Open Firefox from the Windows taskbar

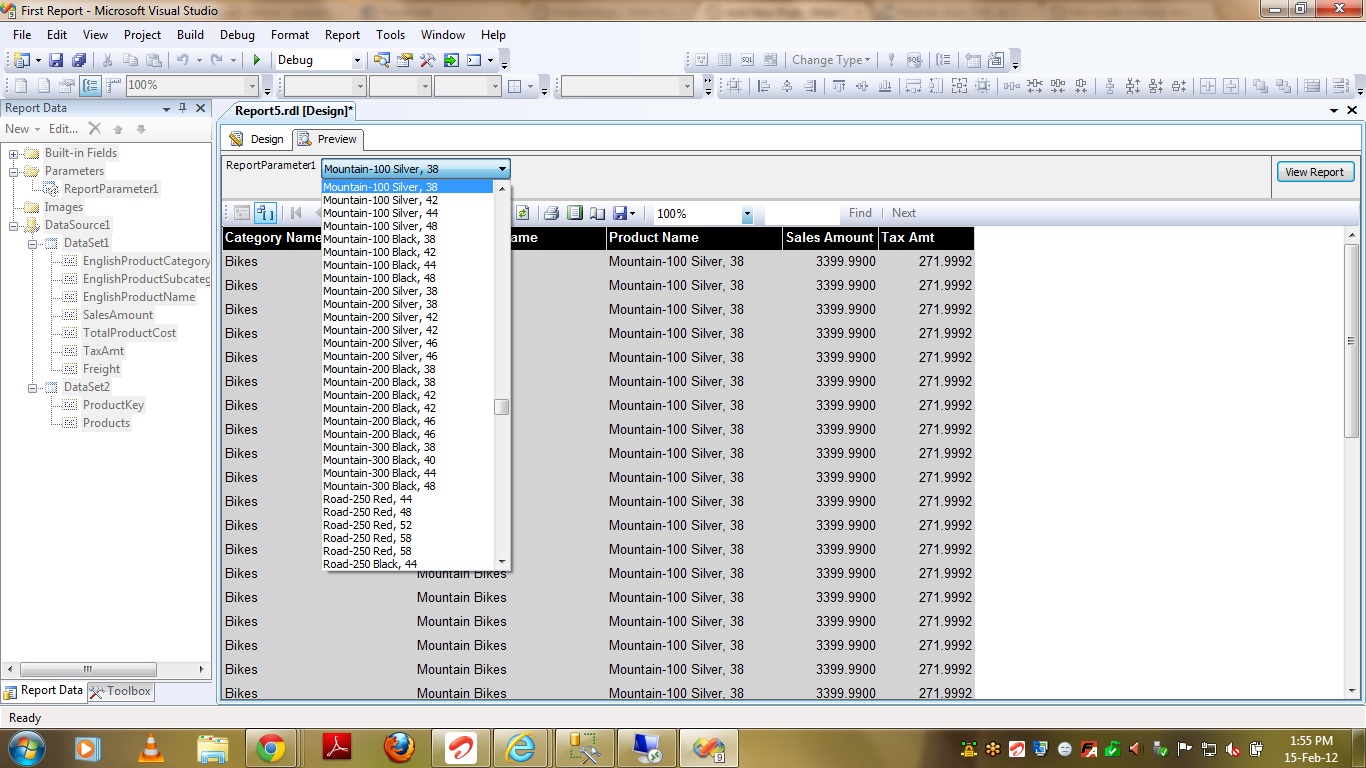[x=398, y=748]
